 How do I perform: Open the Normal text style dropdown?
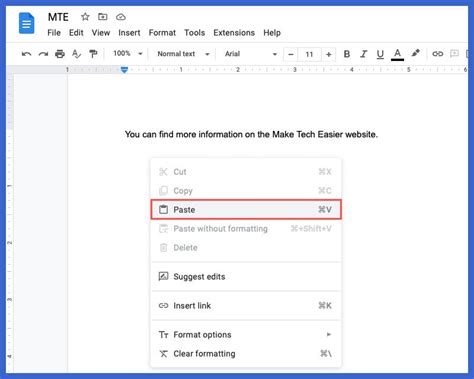183,54
